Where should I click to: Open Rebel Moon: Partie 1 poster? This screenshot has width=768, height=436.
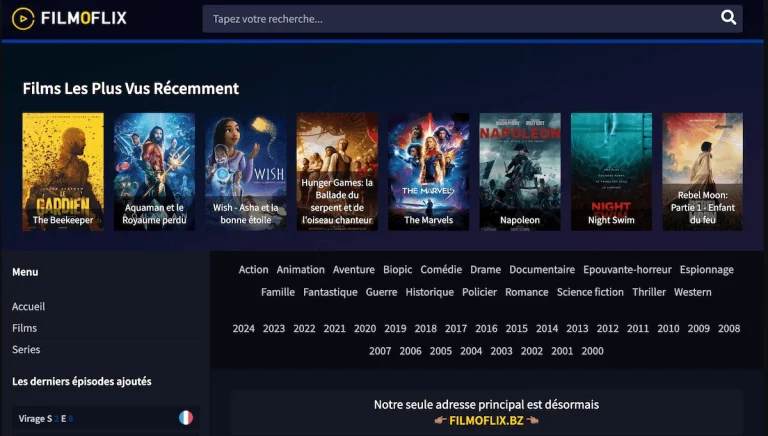point(703,171)
